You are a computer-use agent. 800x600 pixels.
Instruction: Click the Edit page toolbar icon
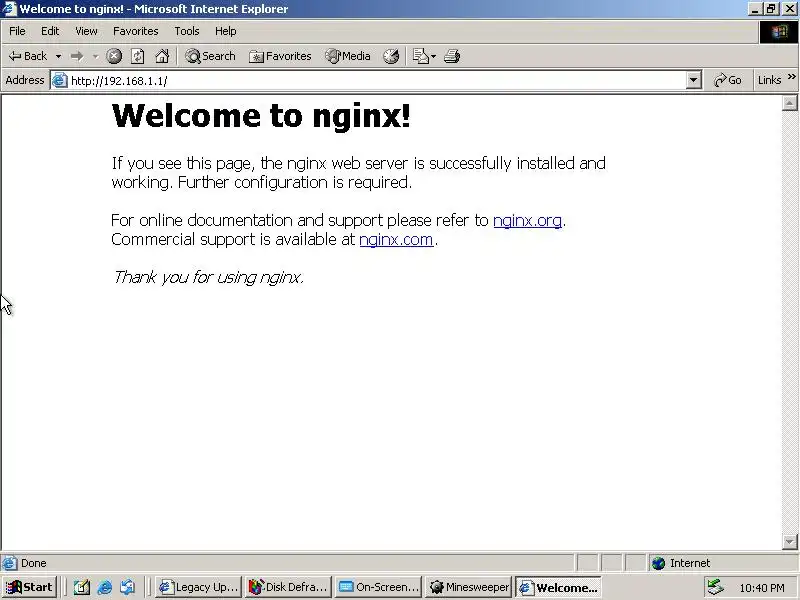[420, 56]
